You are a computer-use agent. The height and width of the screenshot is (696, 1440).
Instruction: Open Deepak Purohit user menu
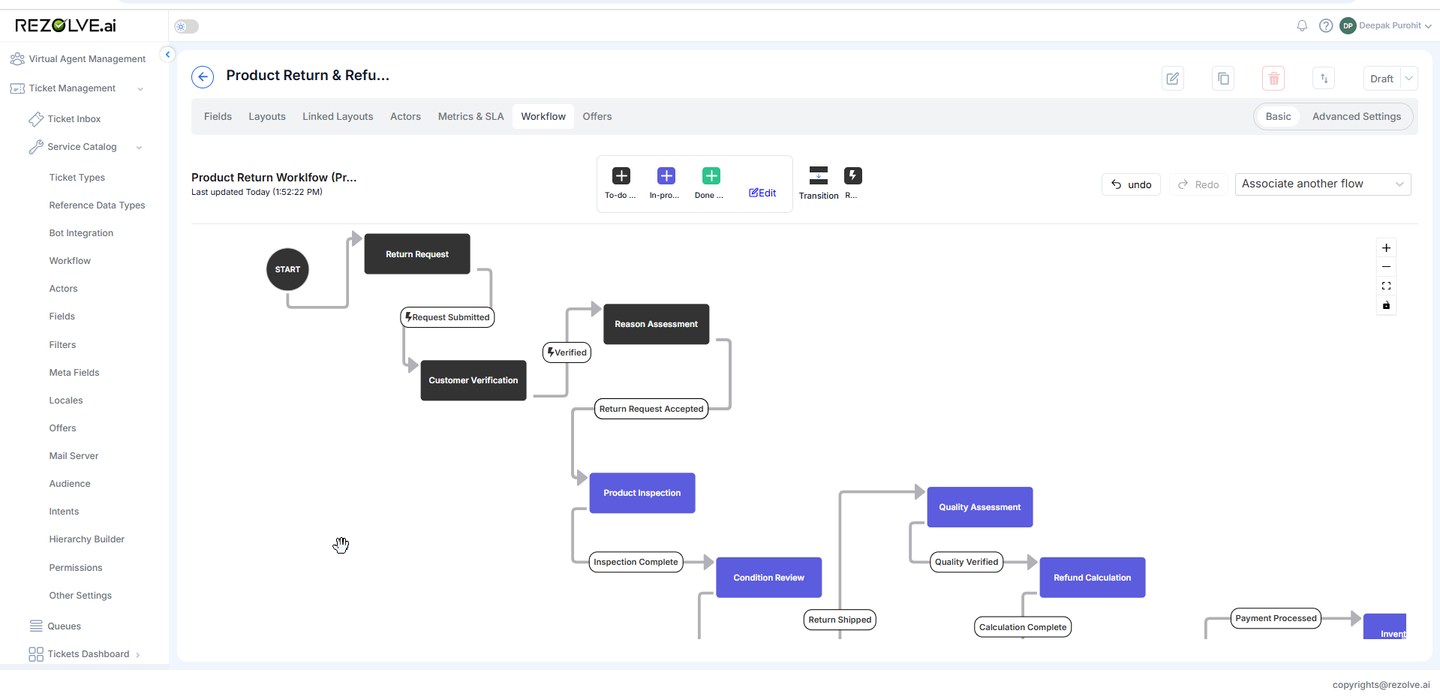point(1386,26)
